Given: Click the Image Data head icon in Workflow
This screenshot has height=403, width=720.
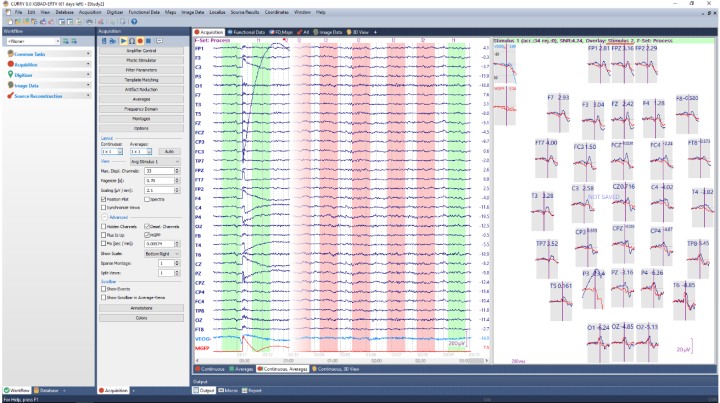Looking at the screenshot, I should point(11,85).
